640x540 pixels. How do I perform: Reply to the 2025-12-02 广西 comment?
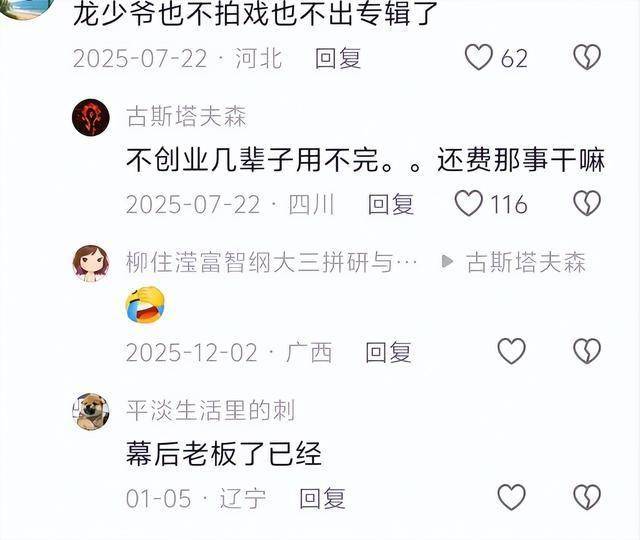point(388,352)
